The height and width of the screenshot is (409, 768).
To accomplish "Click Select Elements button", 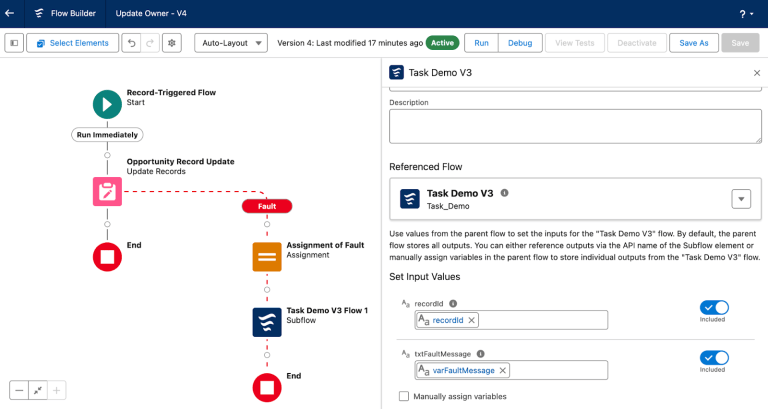I will (x=72, y=43).
